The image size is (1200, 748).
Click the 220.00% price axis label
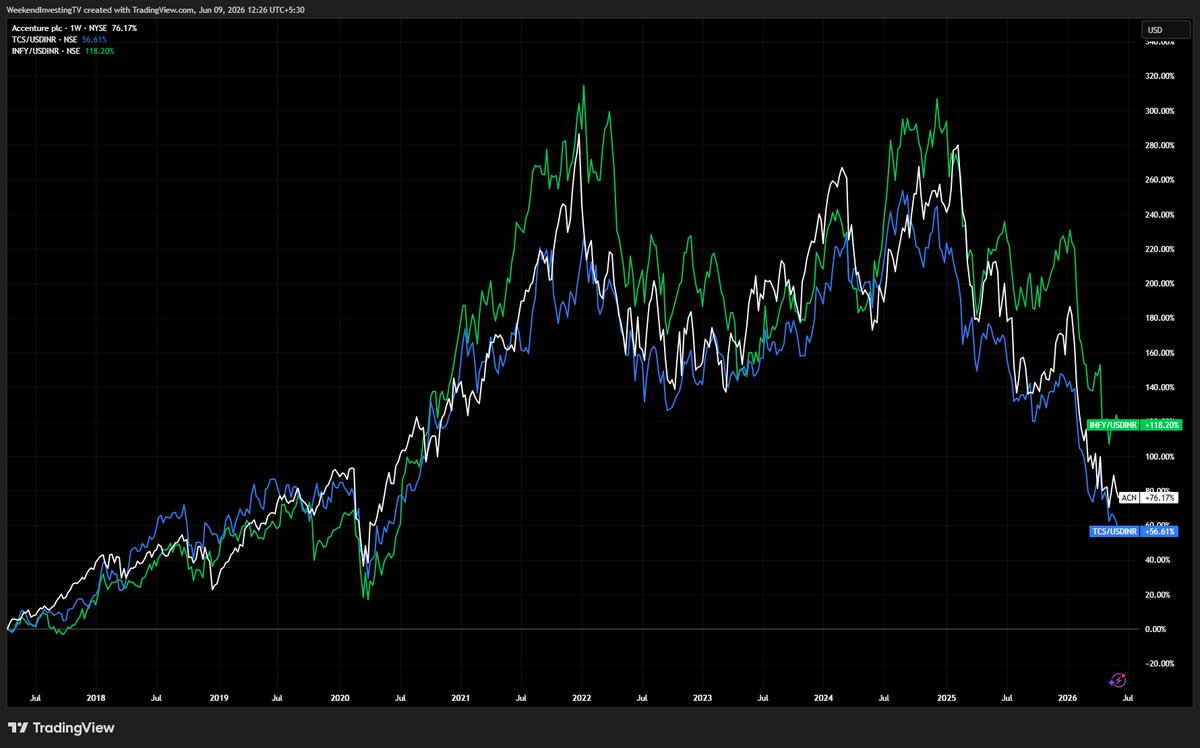pyautogui.click(x=1160, y=249)
